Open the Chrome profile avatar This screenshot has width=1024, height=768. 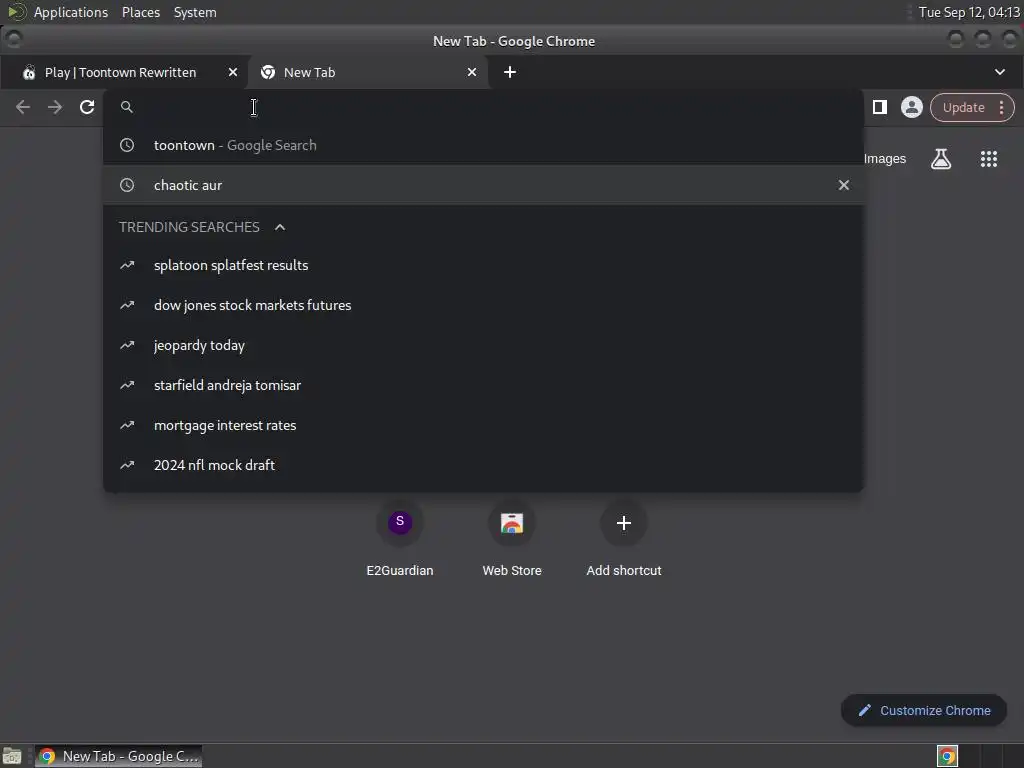(912, 107)
